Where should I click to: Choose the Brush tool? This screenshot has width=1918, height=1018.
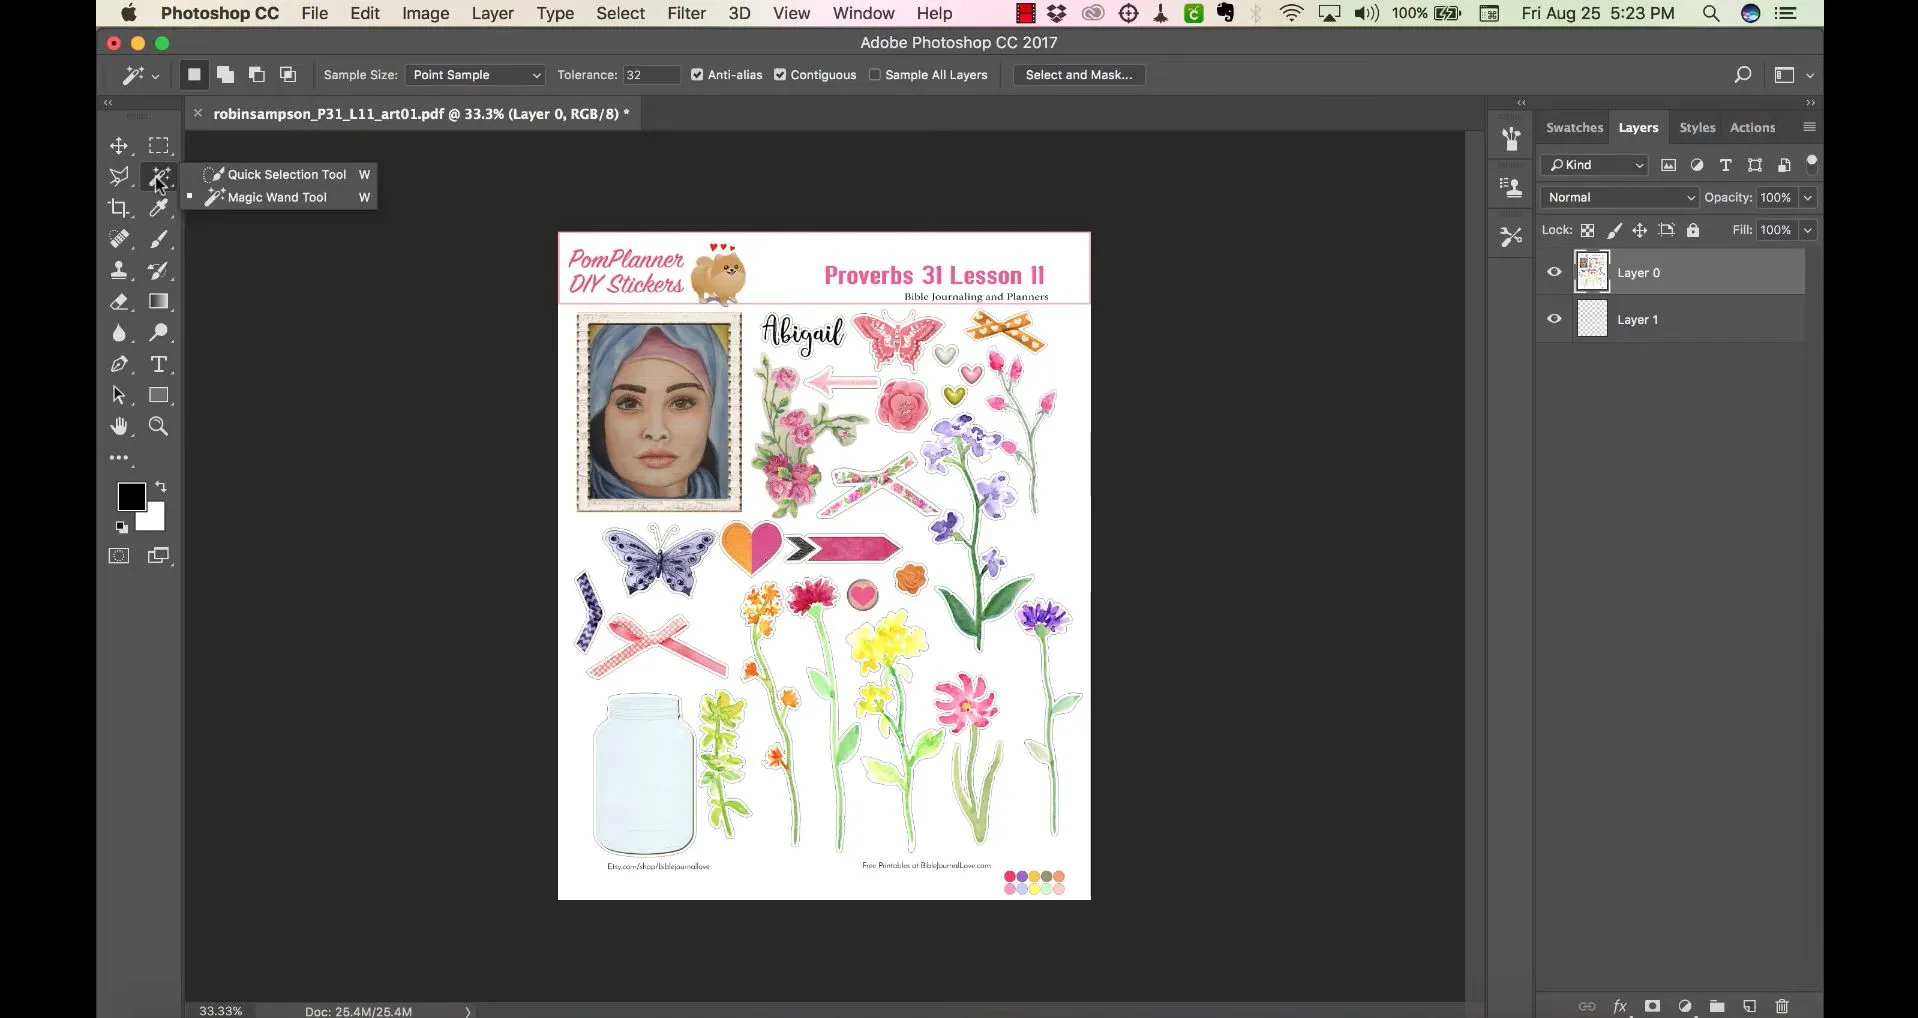(159, 240)
